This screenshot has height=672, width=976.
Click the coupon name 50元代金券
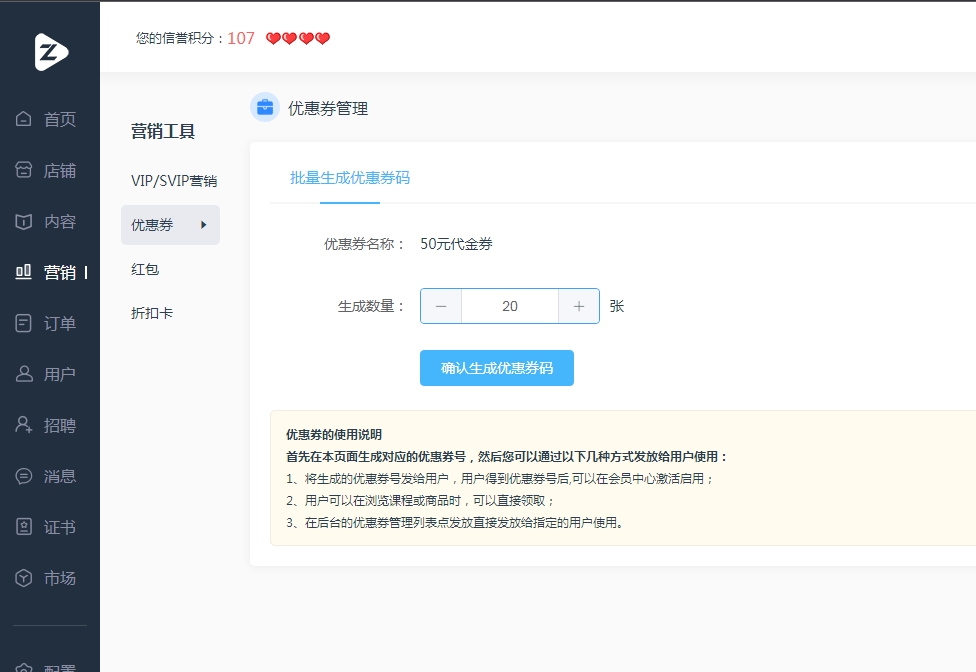pyautogui.click(x=456, y=244)
